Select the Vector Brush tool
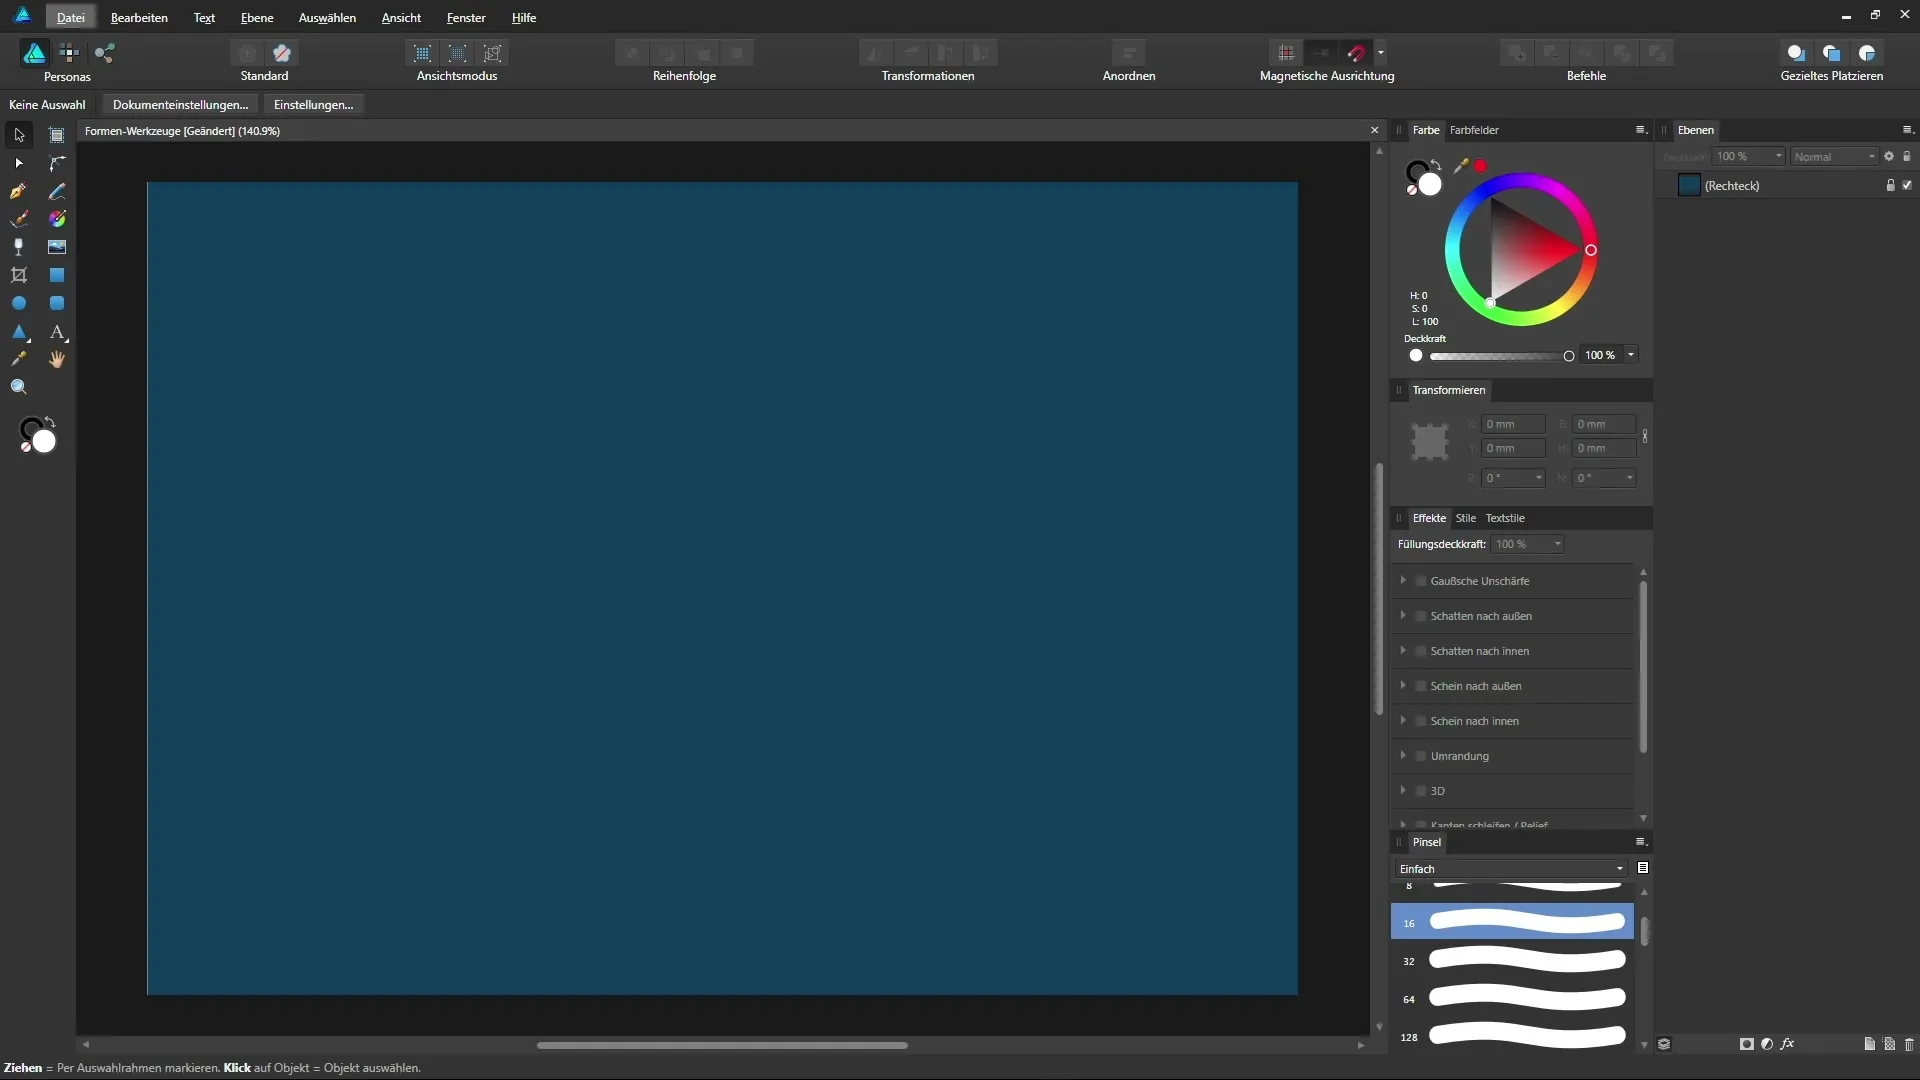Image resolution: width=1920 pixels, height=1080 pixels. click(19, 219)
